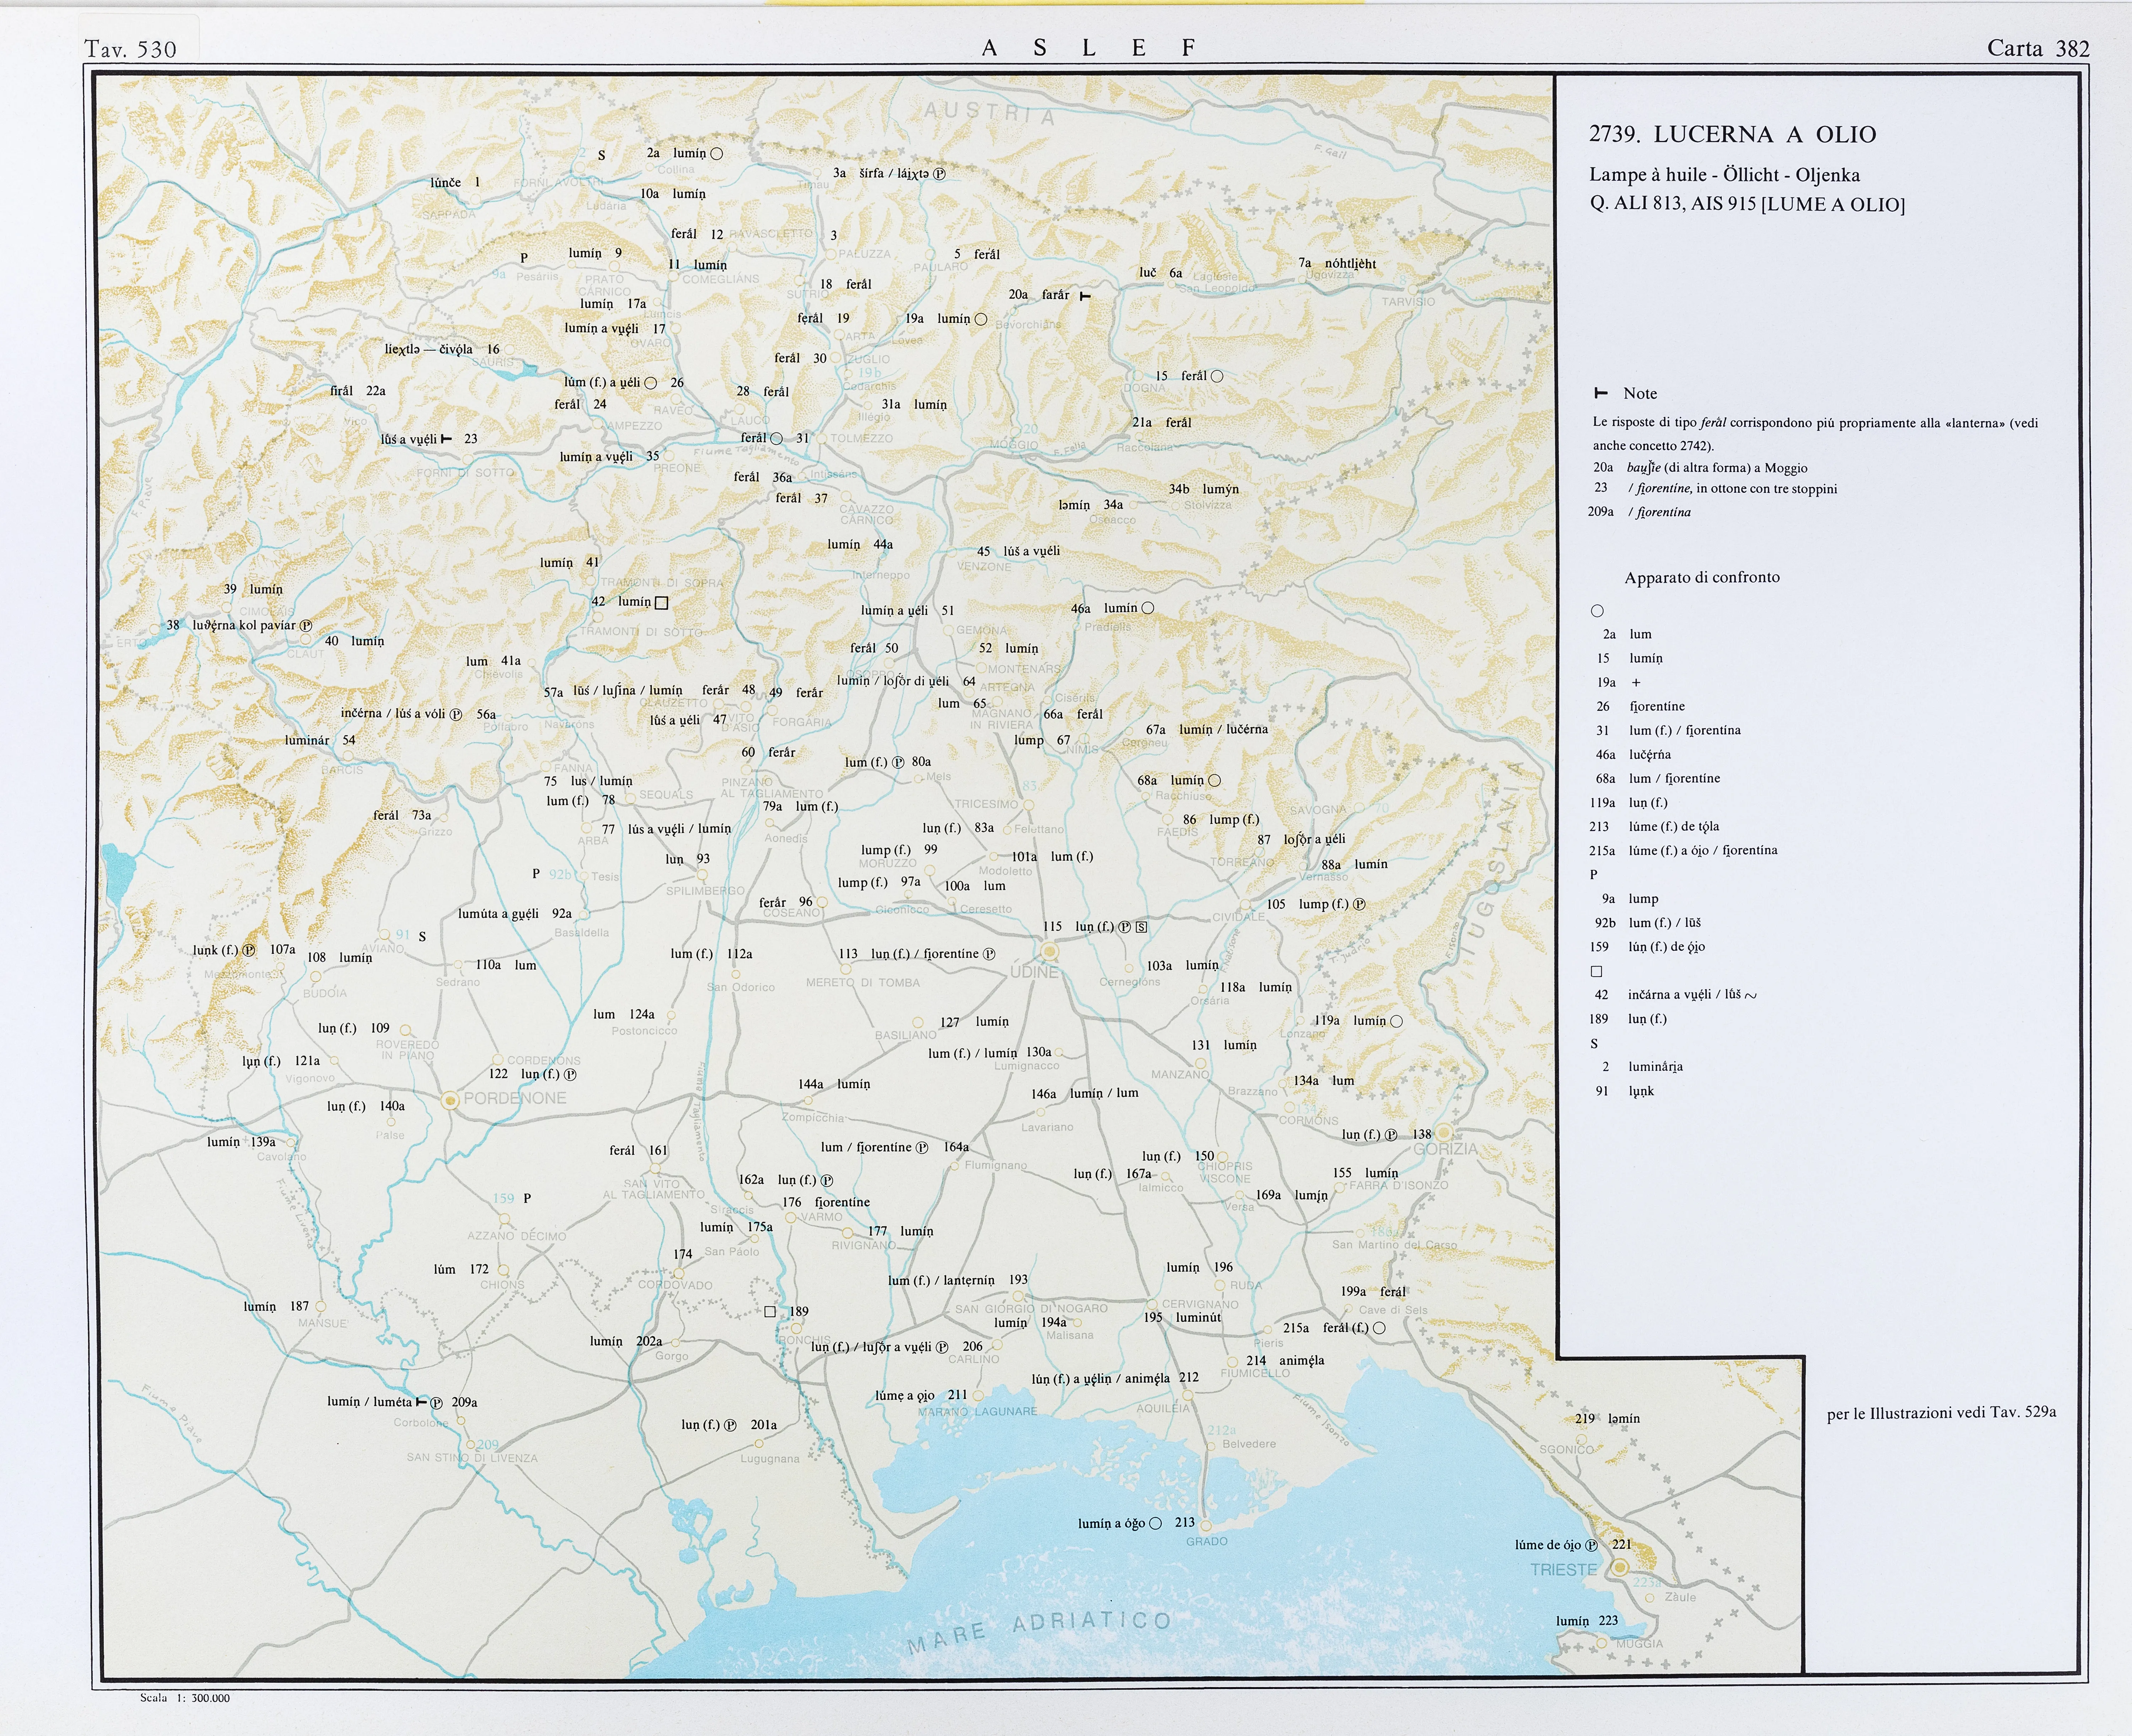The image size is (2132, 1736).
Task: Click the square symbol beside 42 lumin
Action: (x=661, y=603)
